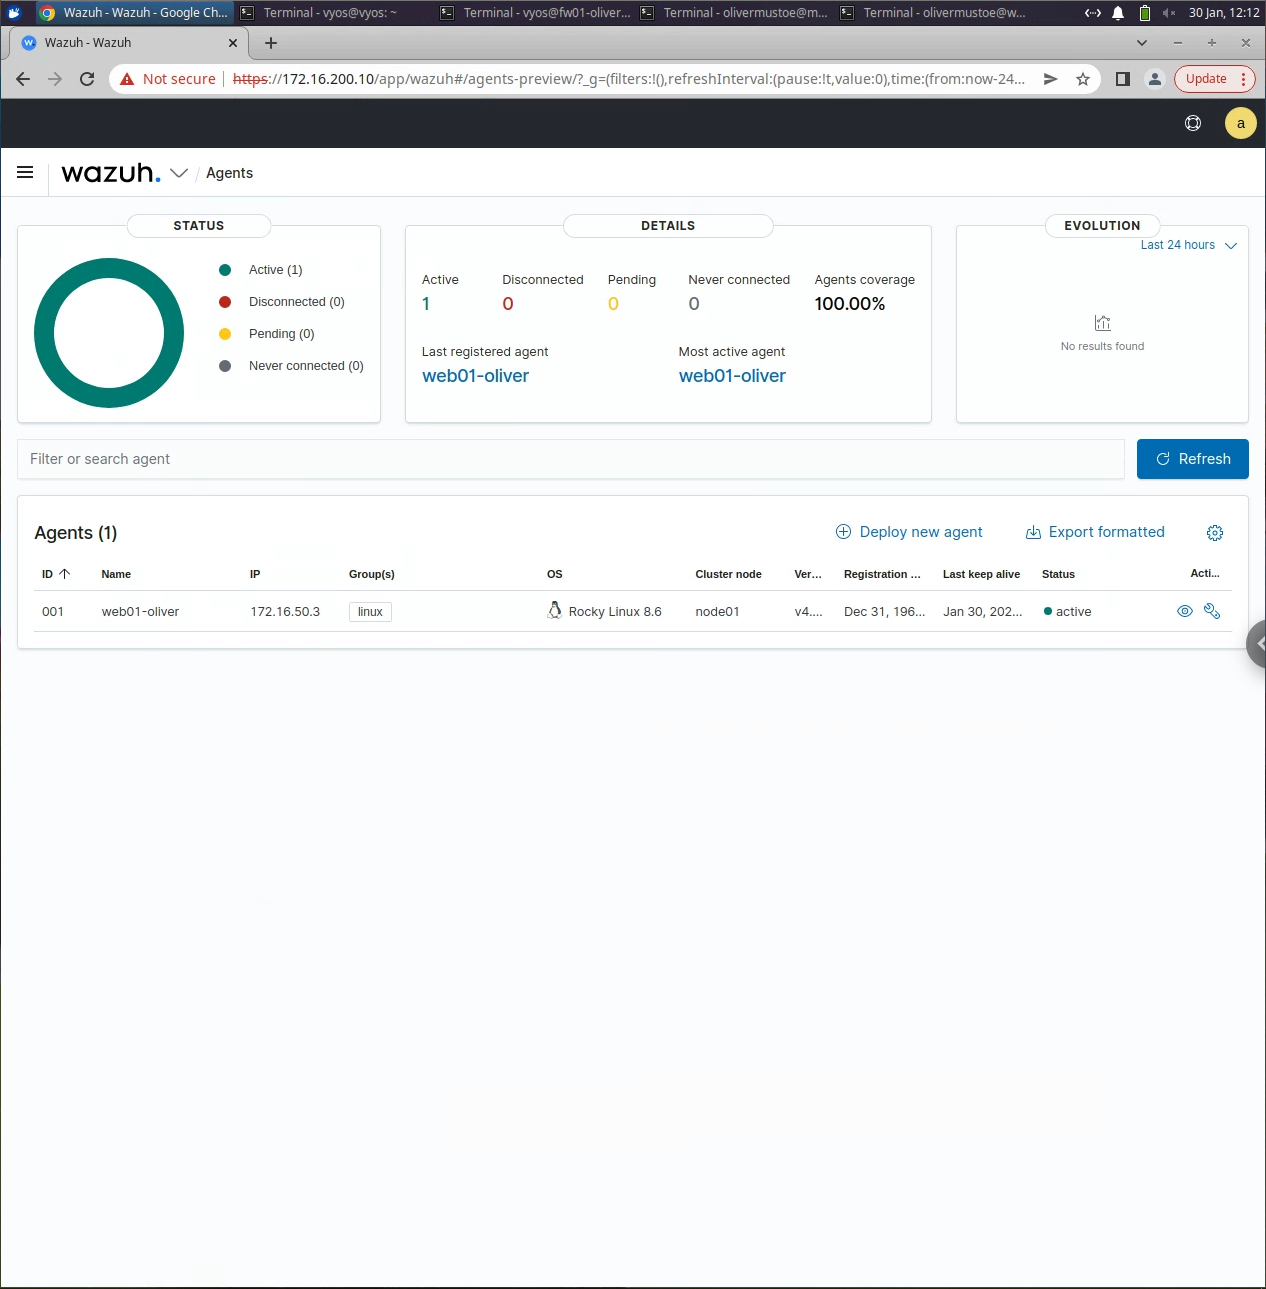
Task: Click the share/send page icon
Action: [1051, 79]
